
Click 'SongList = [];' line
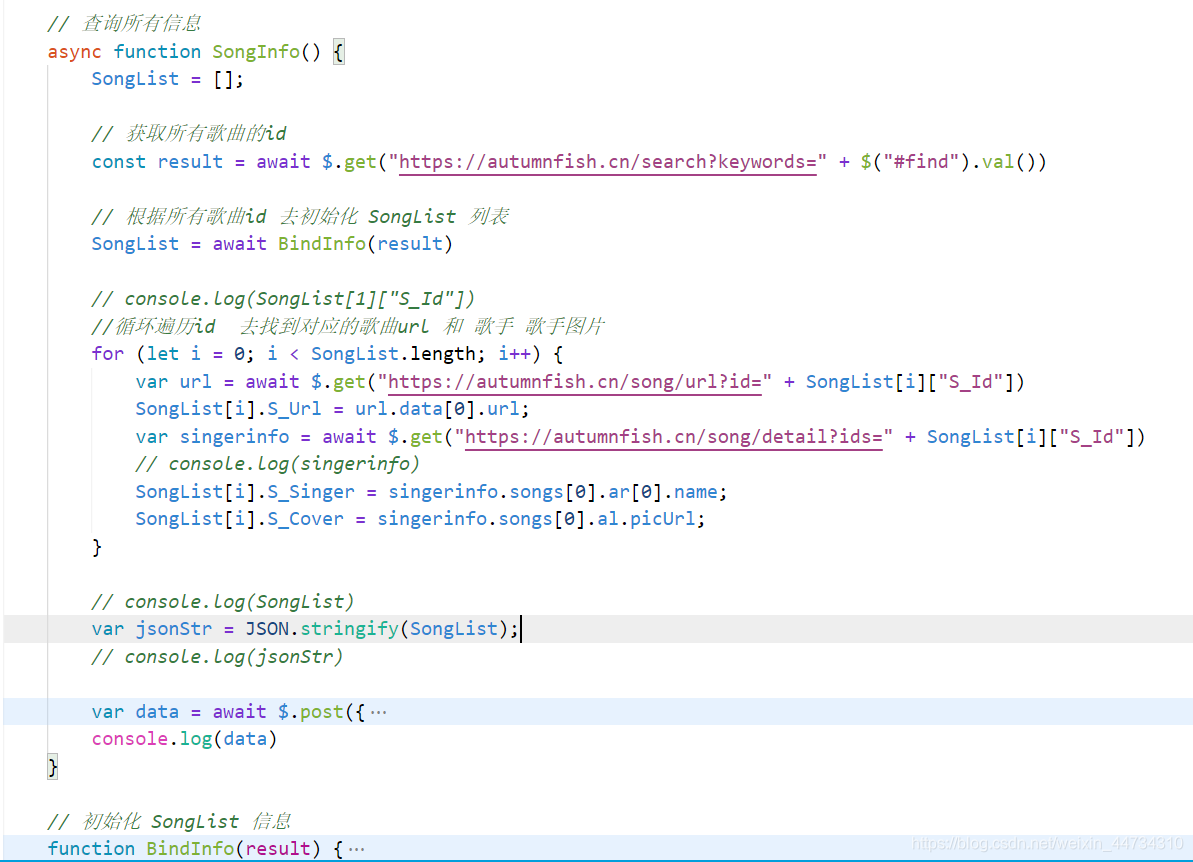(167, 79)
